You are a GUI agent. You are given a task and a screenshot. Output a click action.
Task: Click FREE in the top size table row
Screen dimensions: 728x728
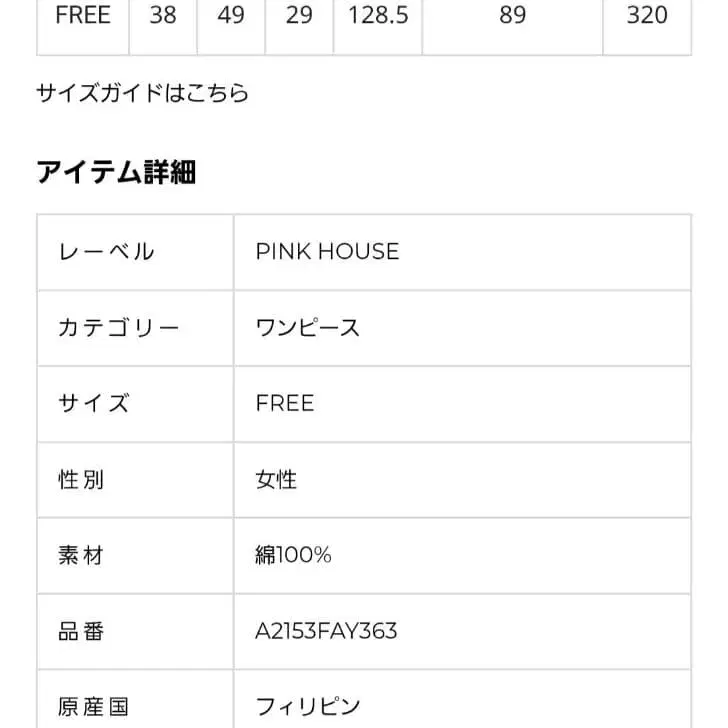(83, 16)
